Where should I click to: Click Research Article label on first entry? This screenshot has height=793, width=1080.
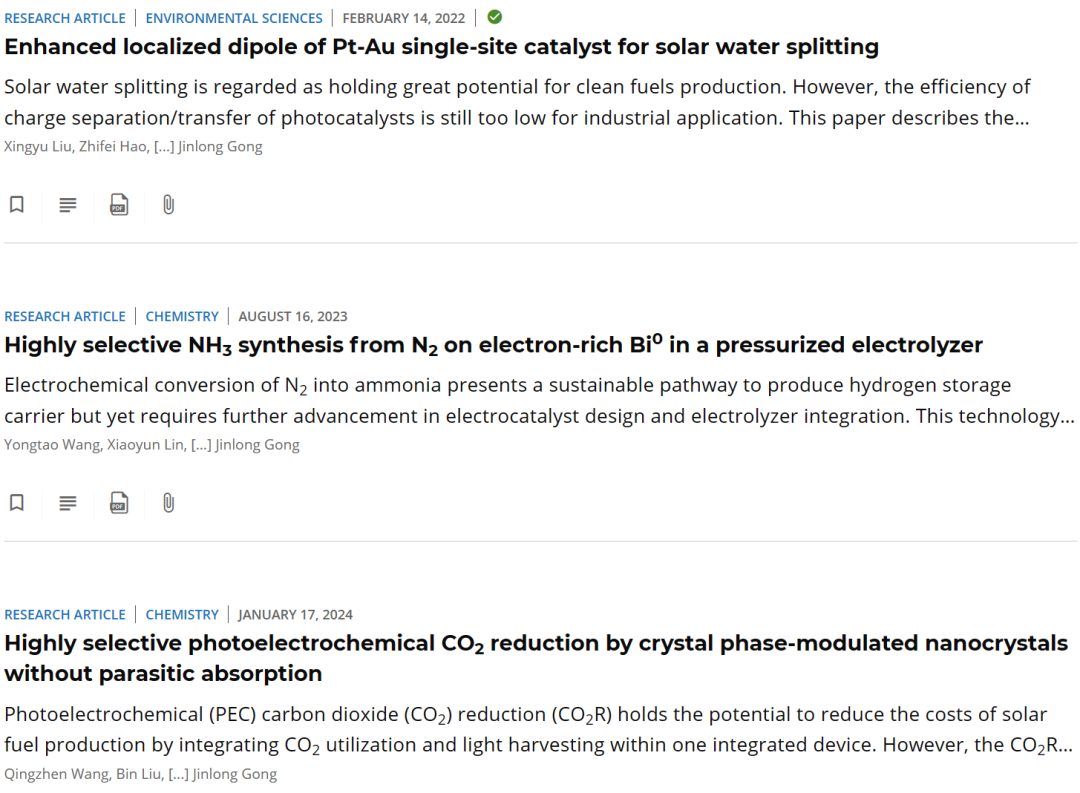click(x=65, y=18)
